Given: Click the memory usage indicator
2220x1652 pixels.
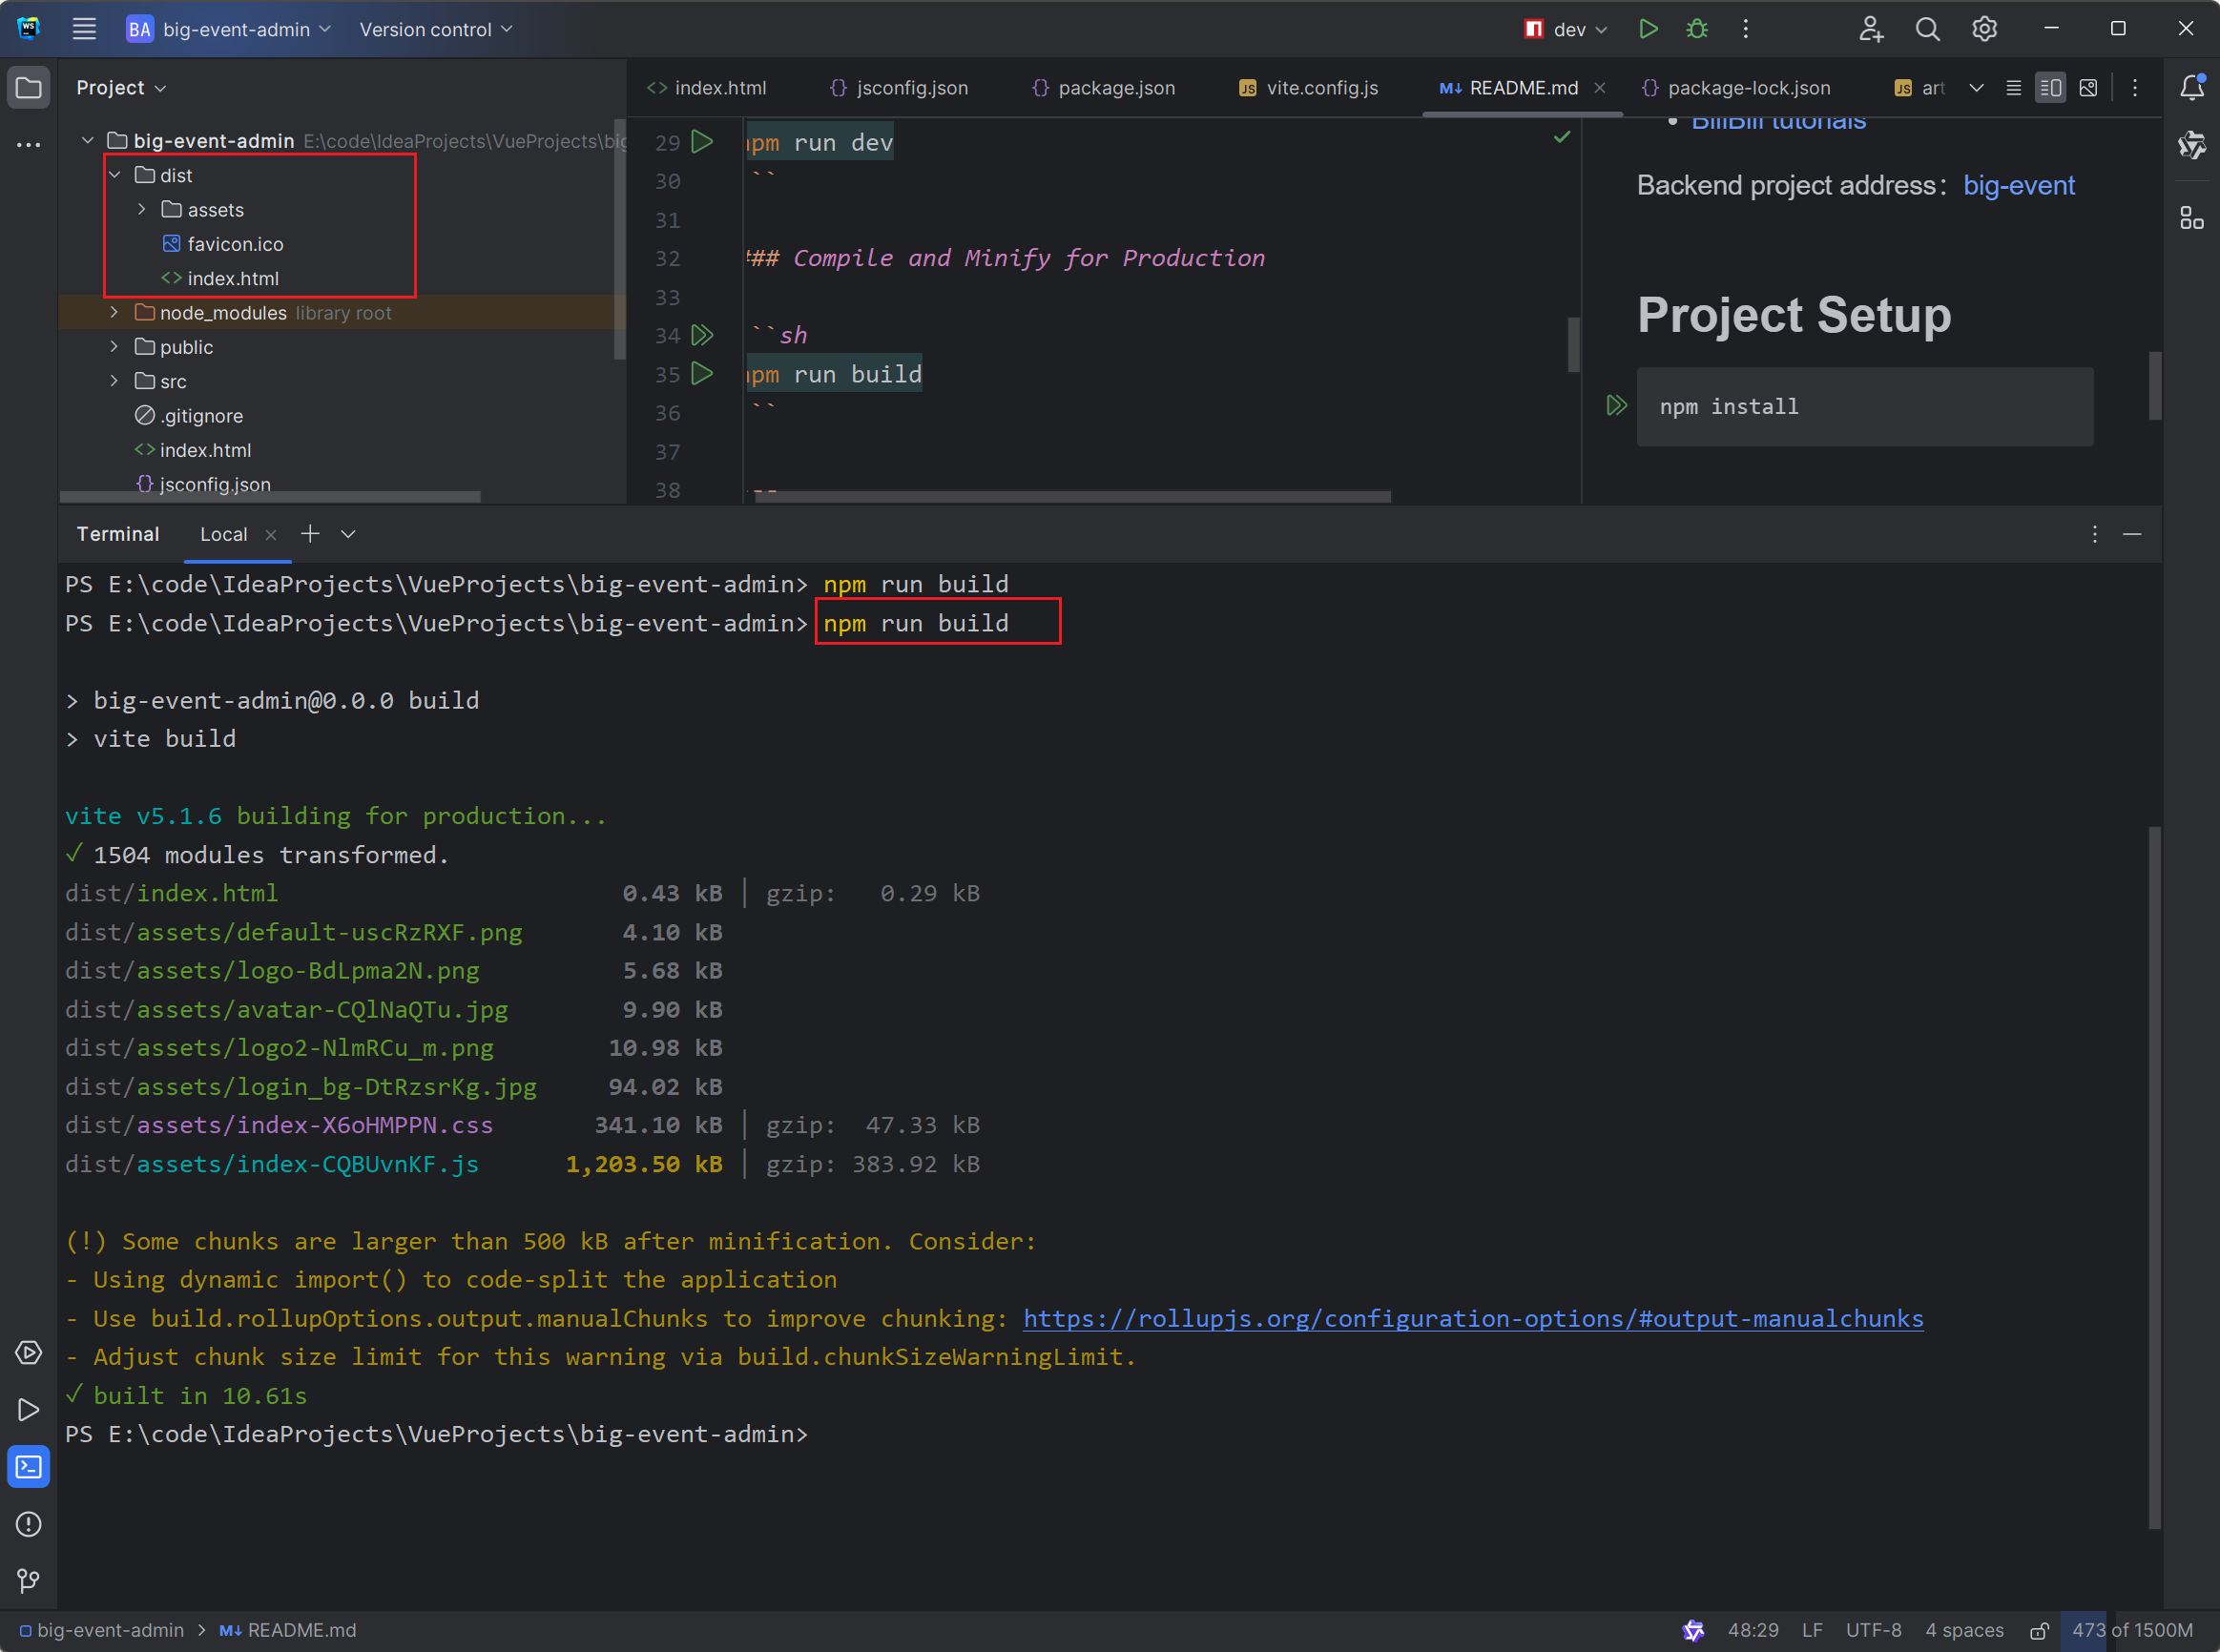Looking at the screenshot, I should point(2131,1631).
